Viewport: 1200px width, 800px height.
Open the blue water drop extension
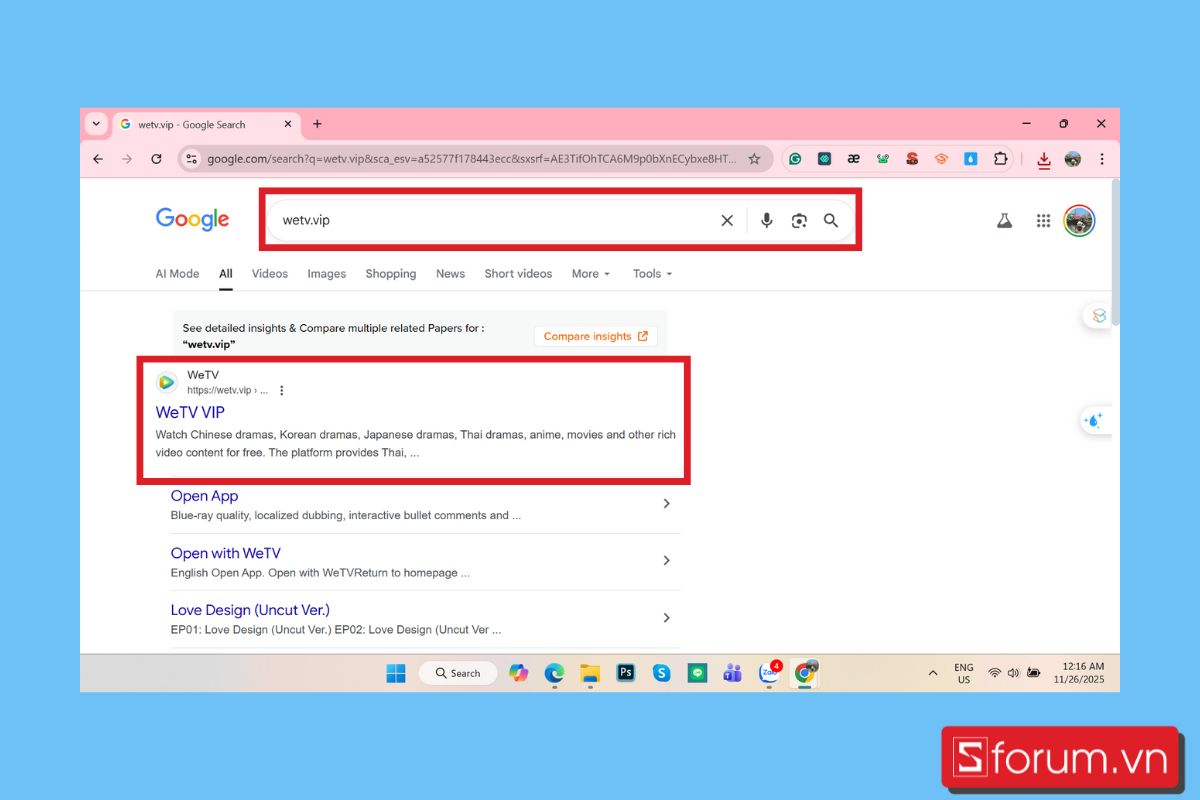(x=970, y=159)
